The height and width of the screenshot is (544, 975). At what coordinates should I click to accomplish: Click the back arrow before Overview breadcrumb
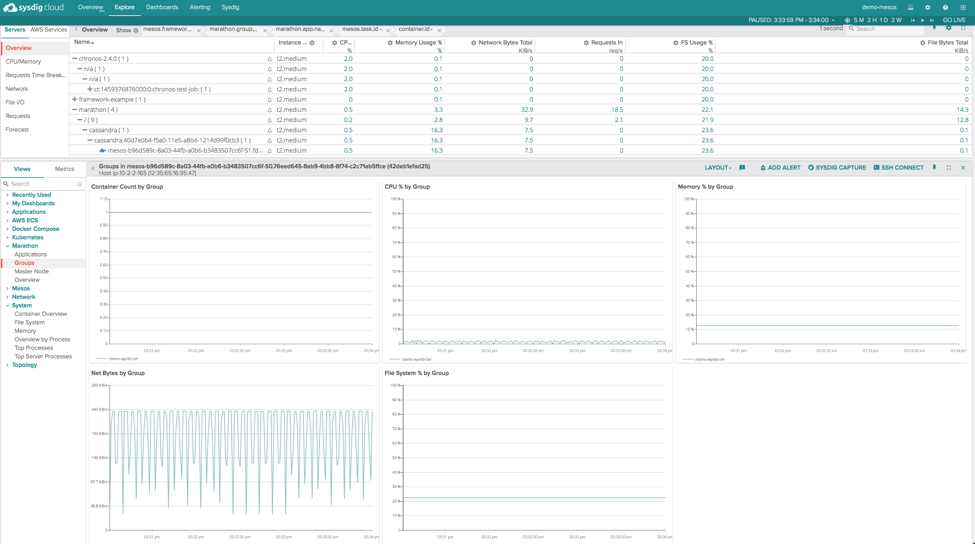pos(76,29)
